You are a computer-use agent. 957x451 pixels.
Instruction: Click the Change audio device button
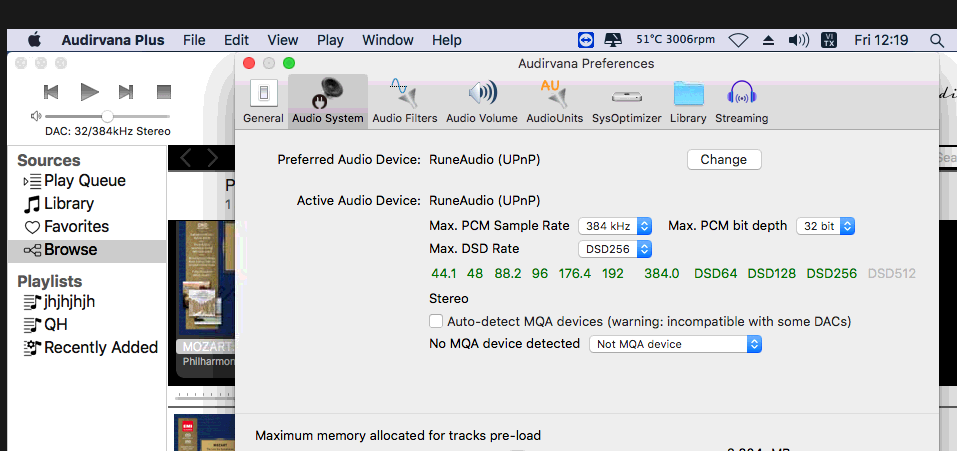pyautogui.click(x=724, y=159)
